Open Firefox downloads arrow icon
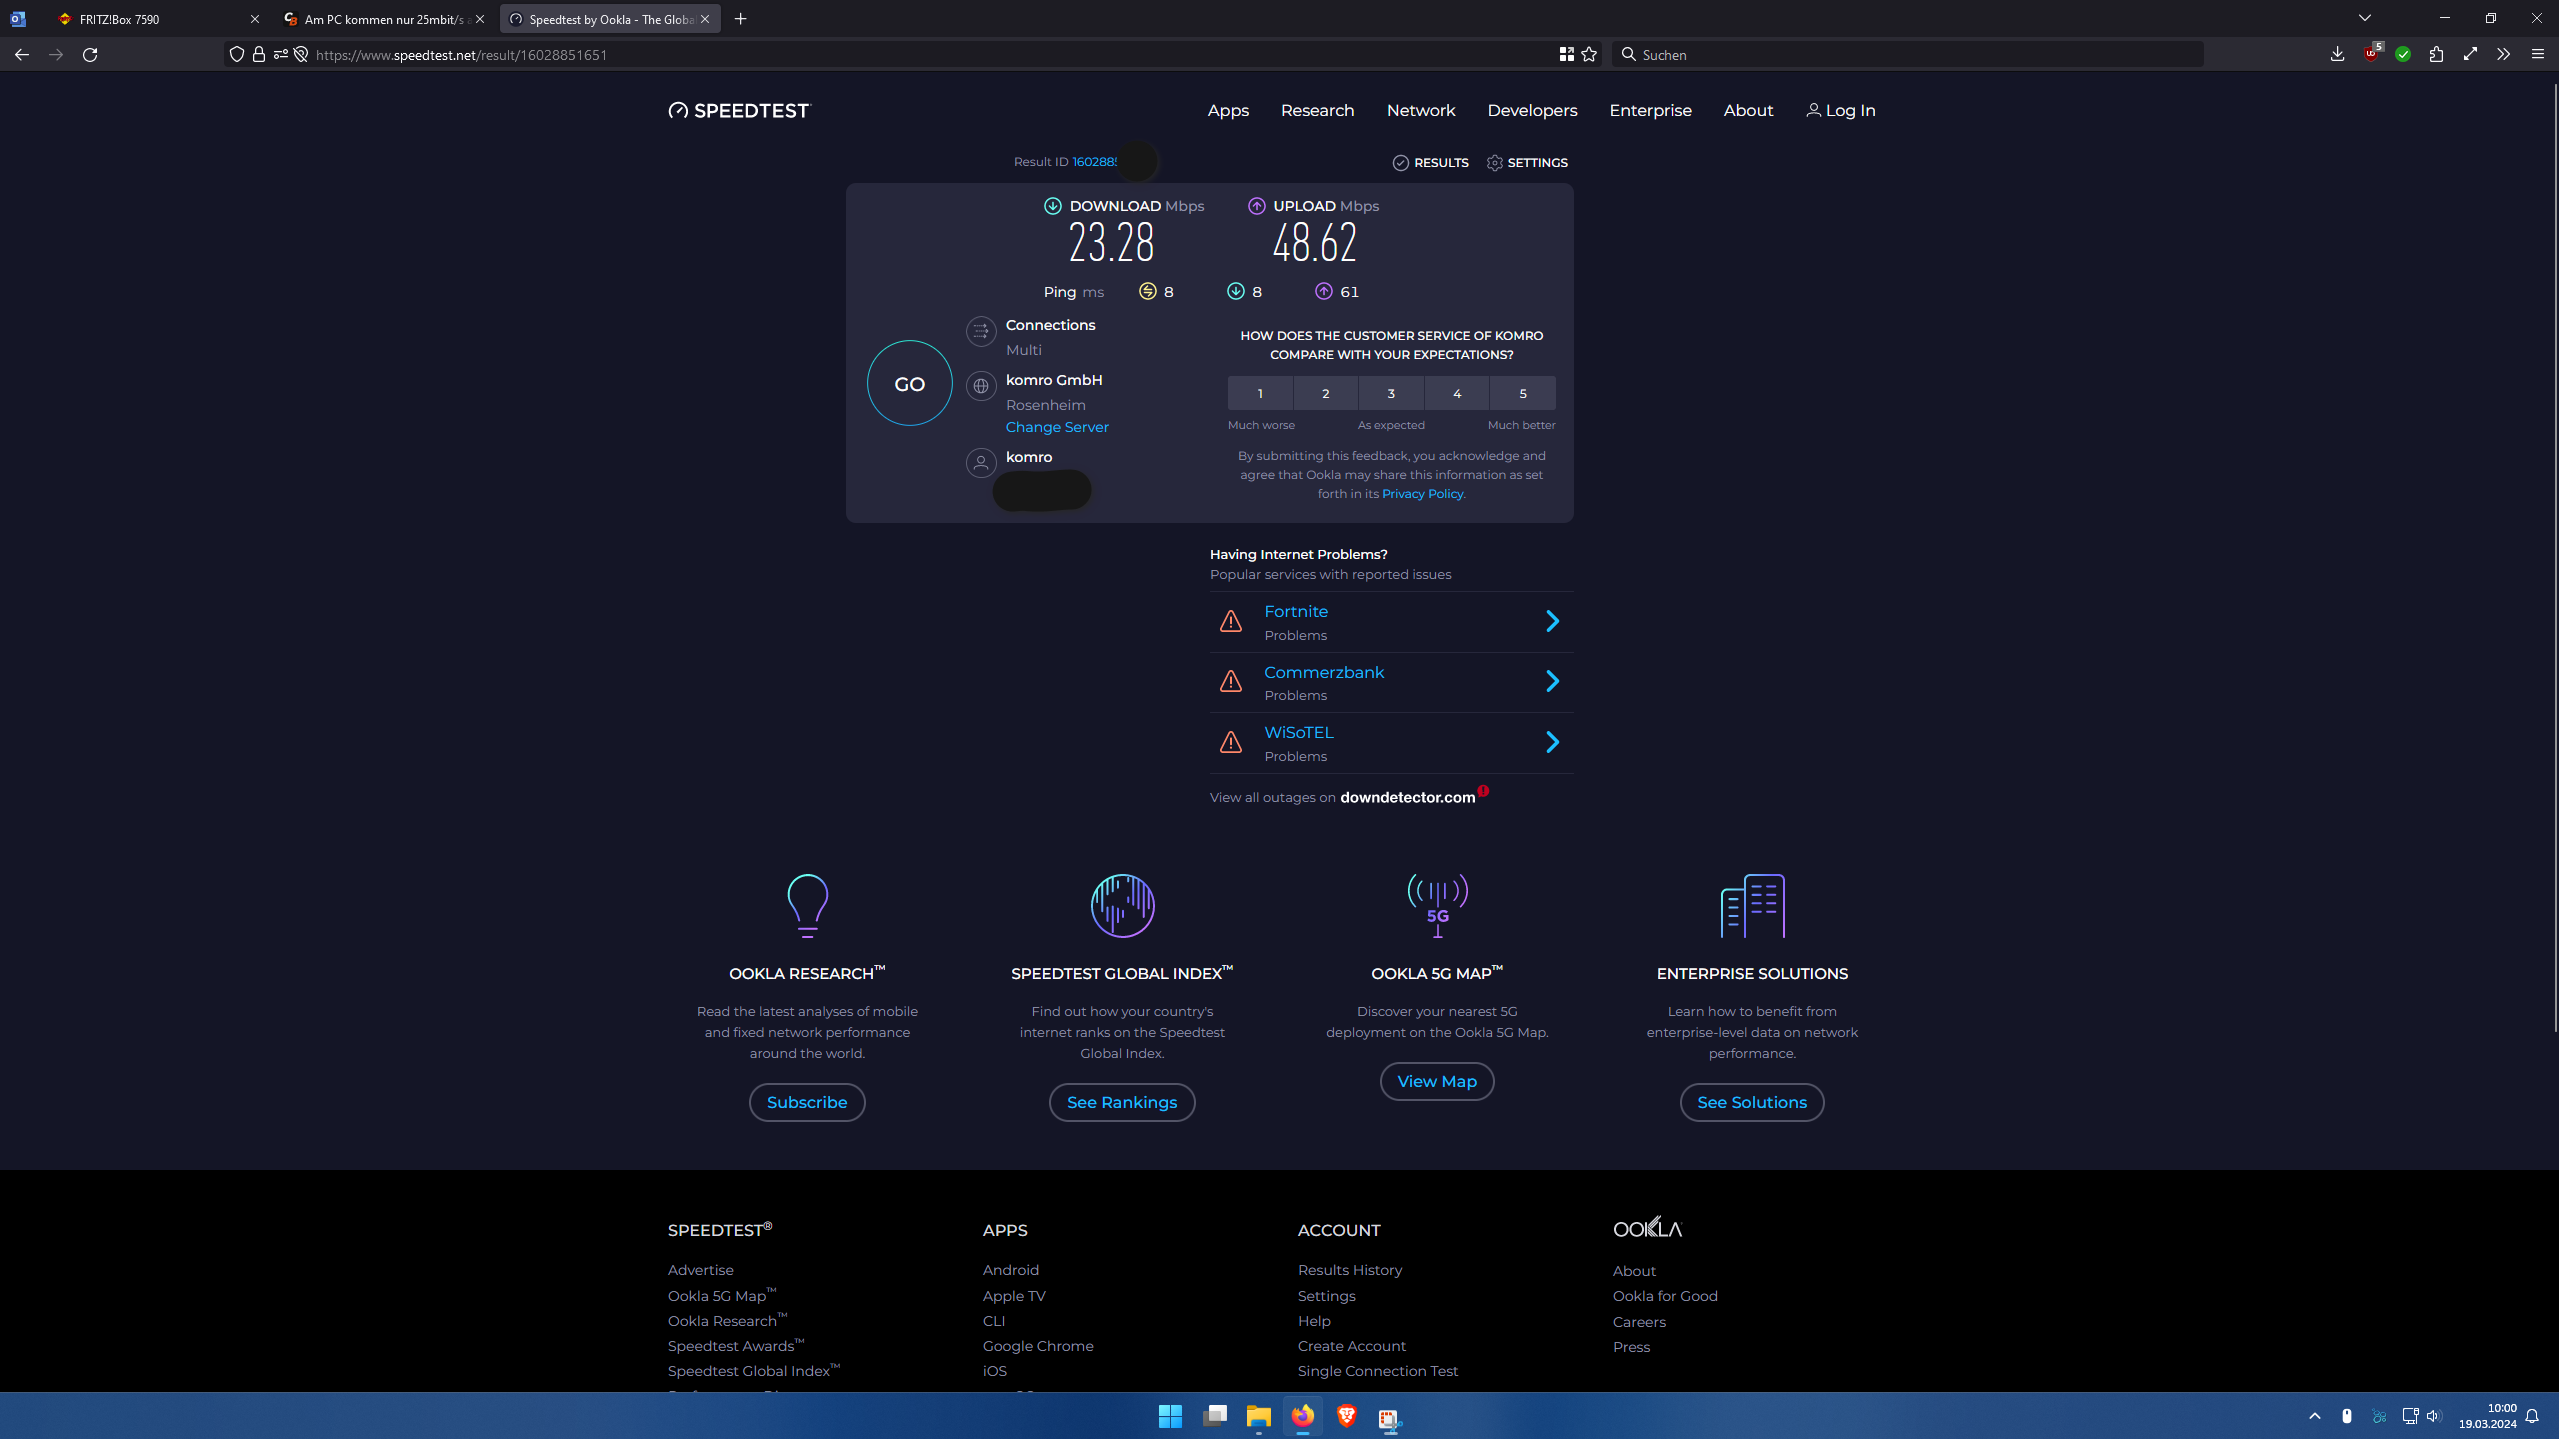The height and width of the screenshot is (1439, 2559). (2336, 54)
